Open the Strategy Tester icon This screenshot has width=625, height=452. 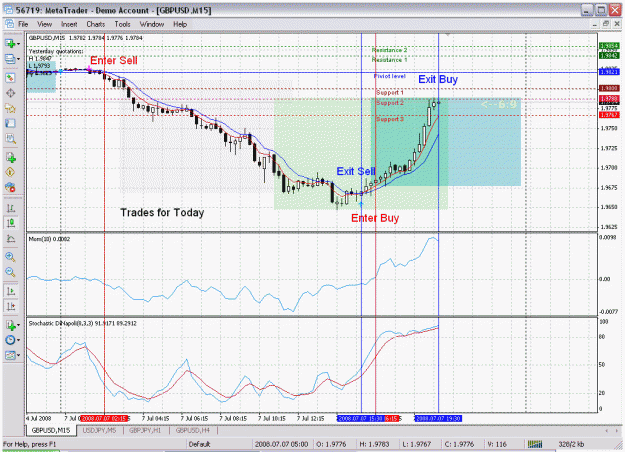pos(10,138)
